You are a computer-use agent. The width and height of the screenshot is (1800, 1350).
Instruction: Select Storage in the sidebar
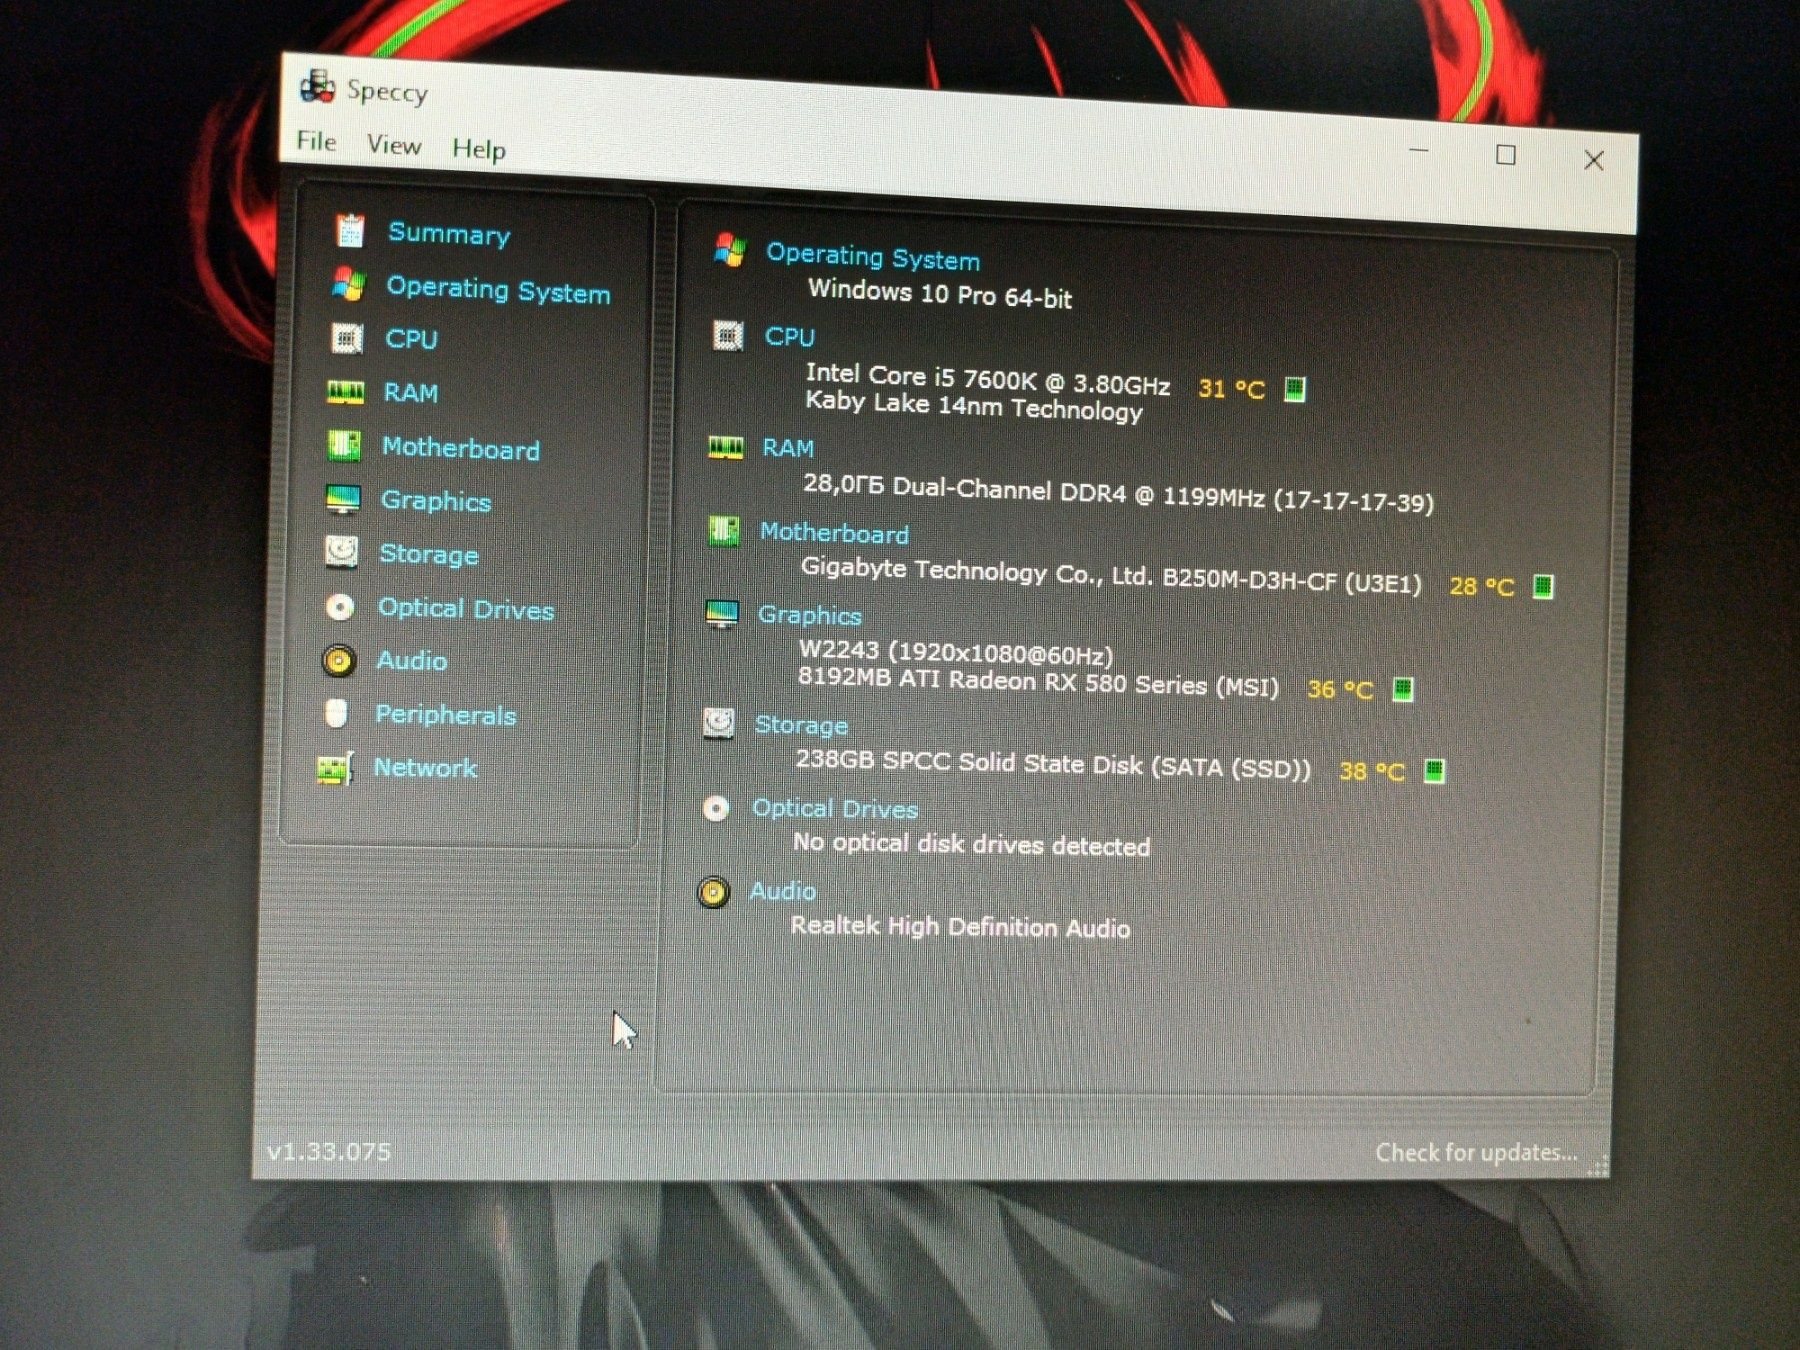429,555
